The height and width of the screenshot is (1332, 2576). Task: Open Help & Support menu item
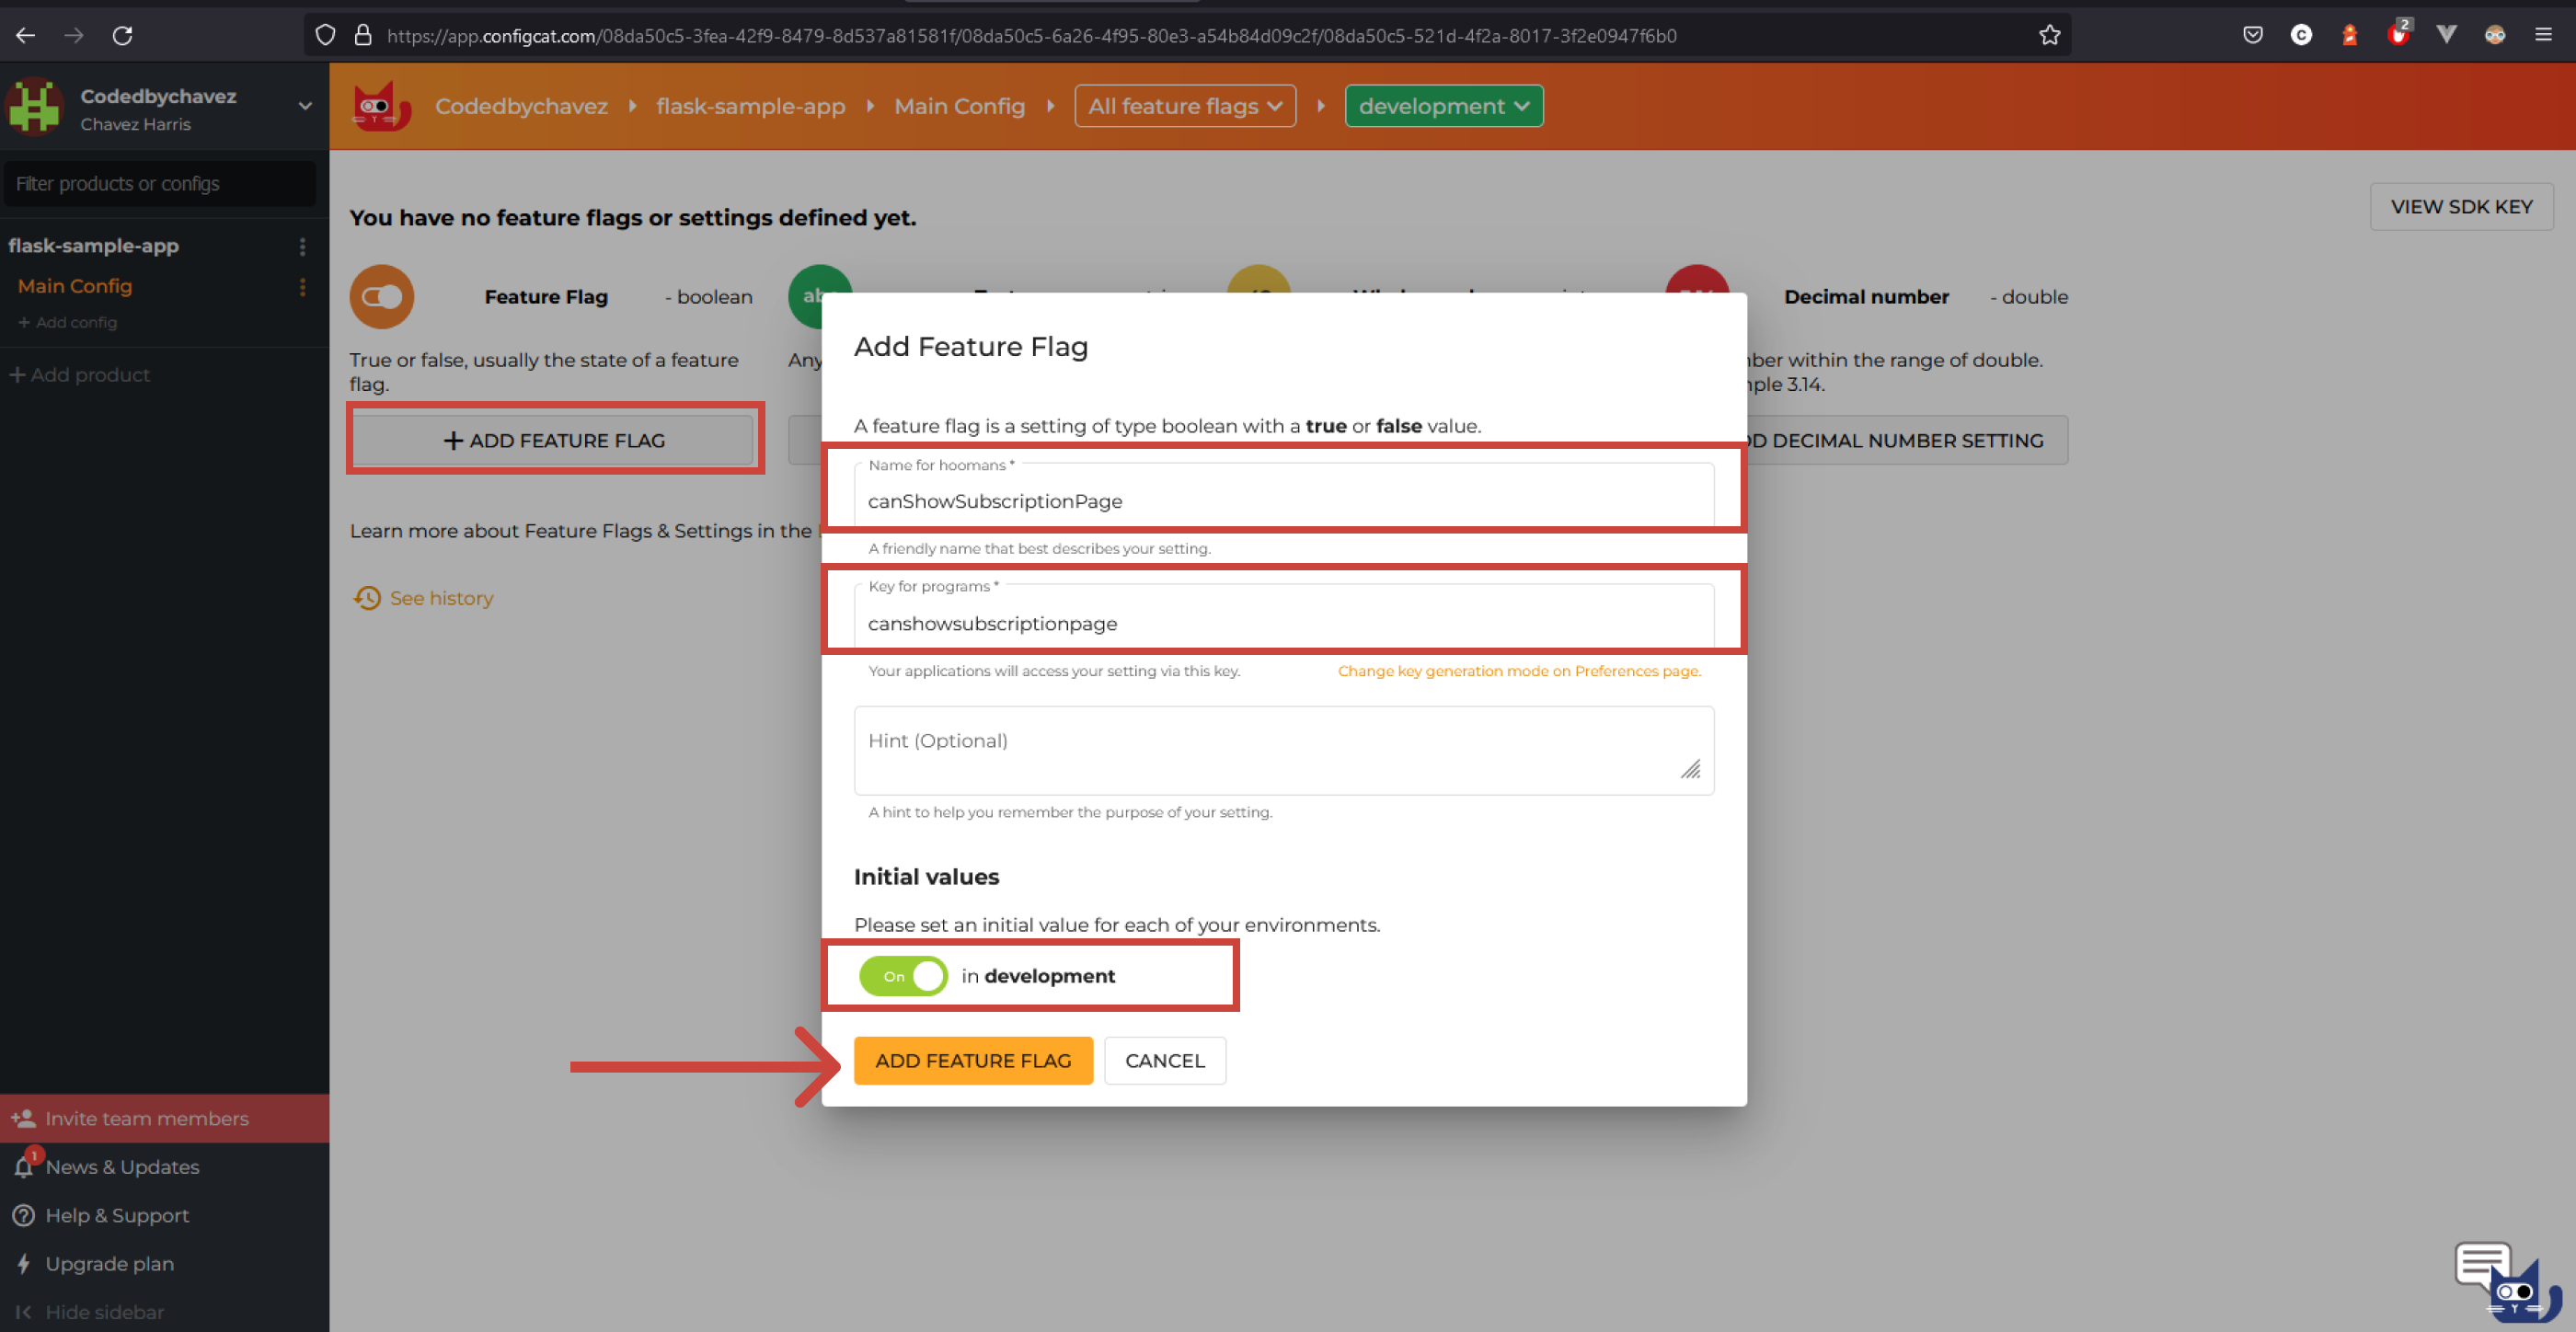click(117, 1215)
